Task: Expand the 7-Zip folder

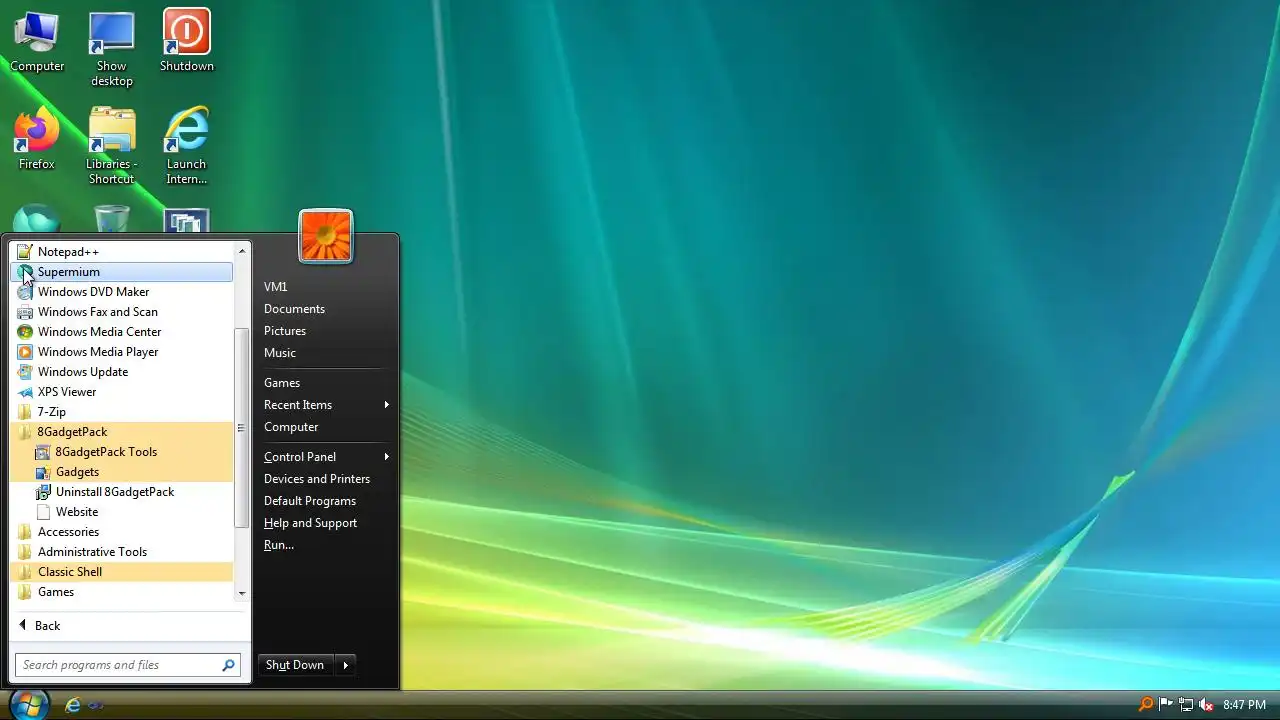Action: [121, 412]
